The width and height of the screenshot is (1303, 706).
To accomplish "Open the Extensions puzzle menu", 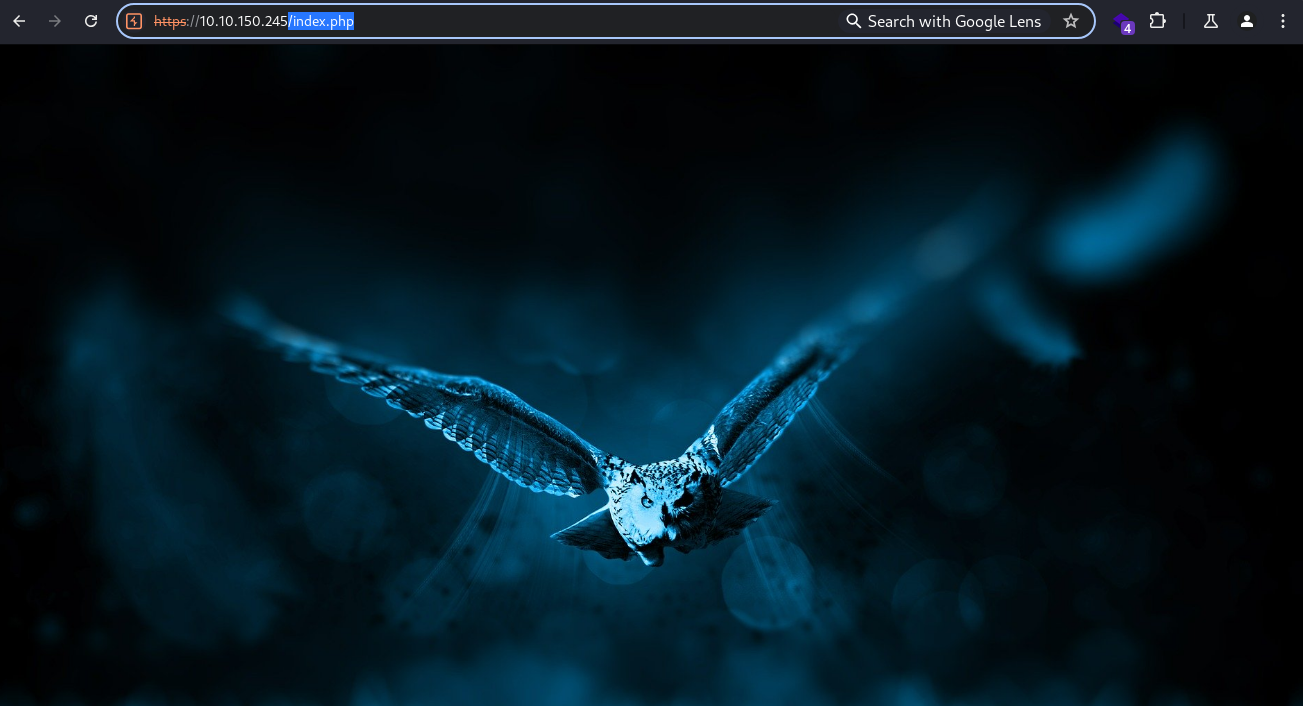I will pos(1158,21).
